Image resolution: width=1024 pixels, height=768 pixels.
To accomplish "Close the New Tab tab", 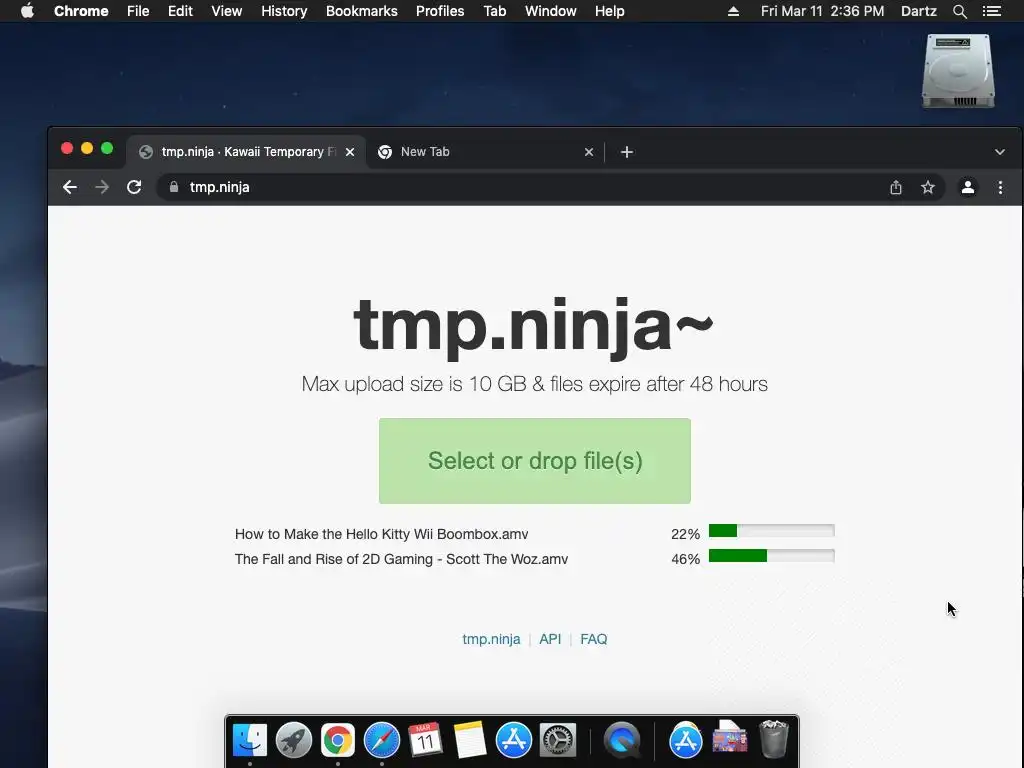I will [588, 152].
